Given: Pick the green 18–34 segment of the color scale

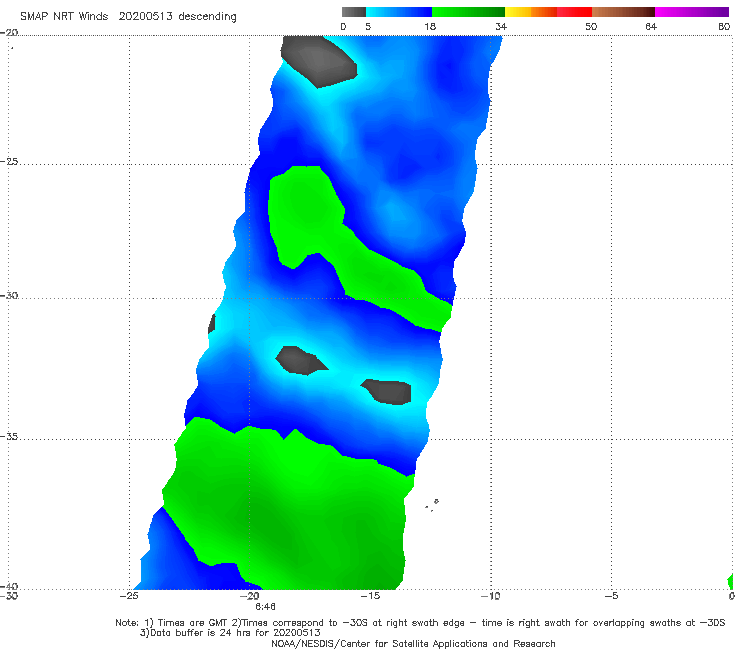Looking at the screenshot, I should pyautogui.click(x=468, y=12).
